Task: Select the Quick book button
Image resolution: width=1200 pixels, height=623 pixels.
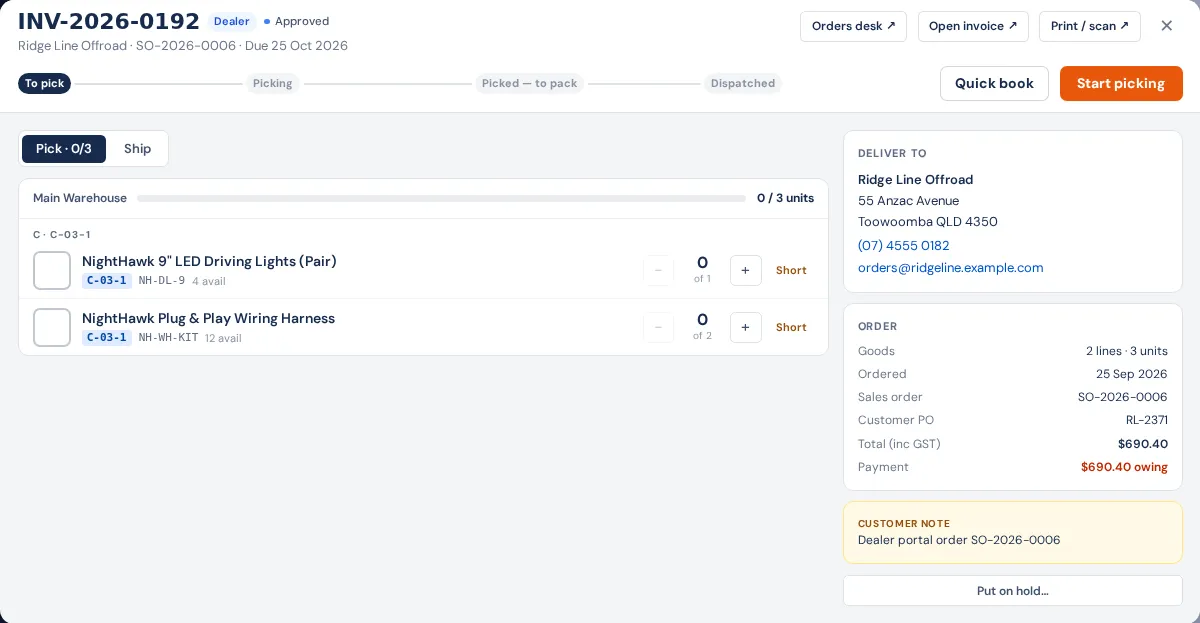Action: point(994,83)
